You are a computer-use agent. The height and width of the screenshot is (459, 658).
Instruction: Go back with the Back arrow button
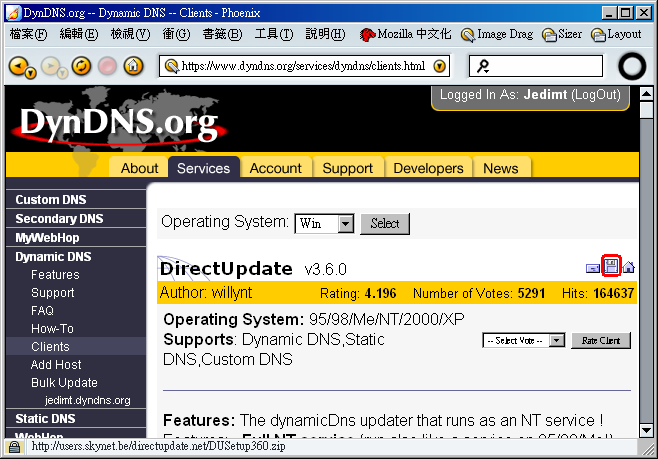(18, 66)
